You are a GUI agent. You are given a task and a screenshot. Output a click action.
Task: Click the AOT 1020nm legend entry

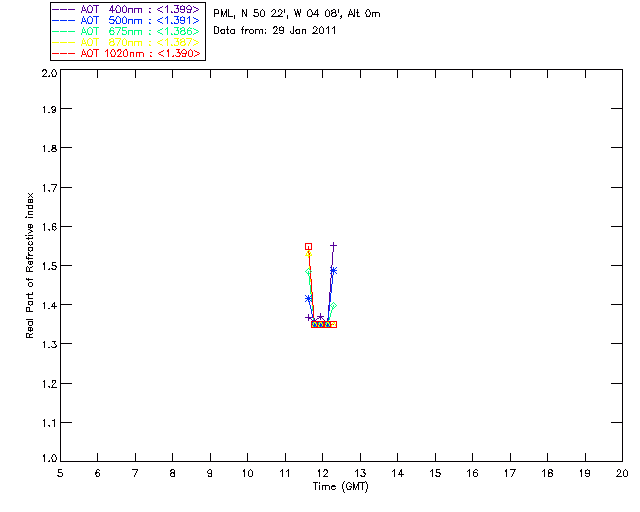126,53
